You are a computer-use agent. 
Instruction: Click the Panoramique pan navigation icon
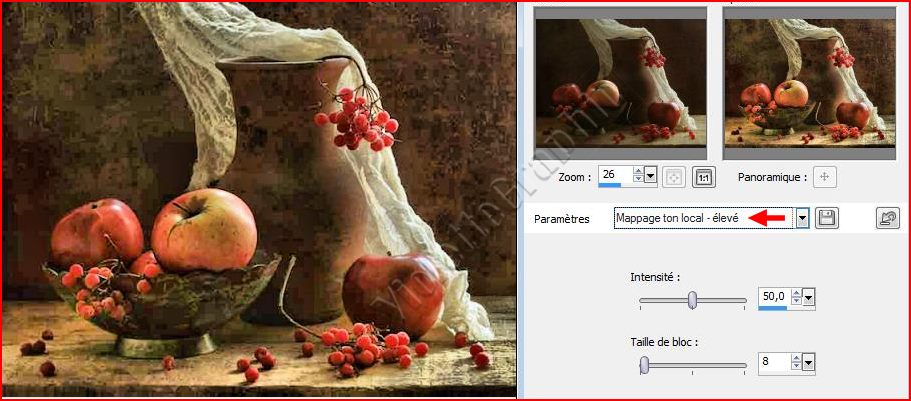pos(825,177)
